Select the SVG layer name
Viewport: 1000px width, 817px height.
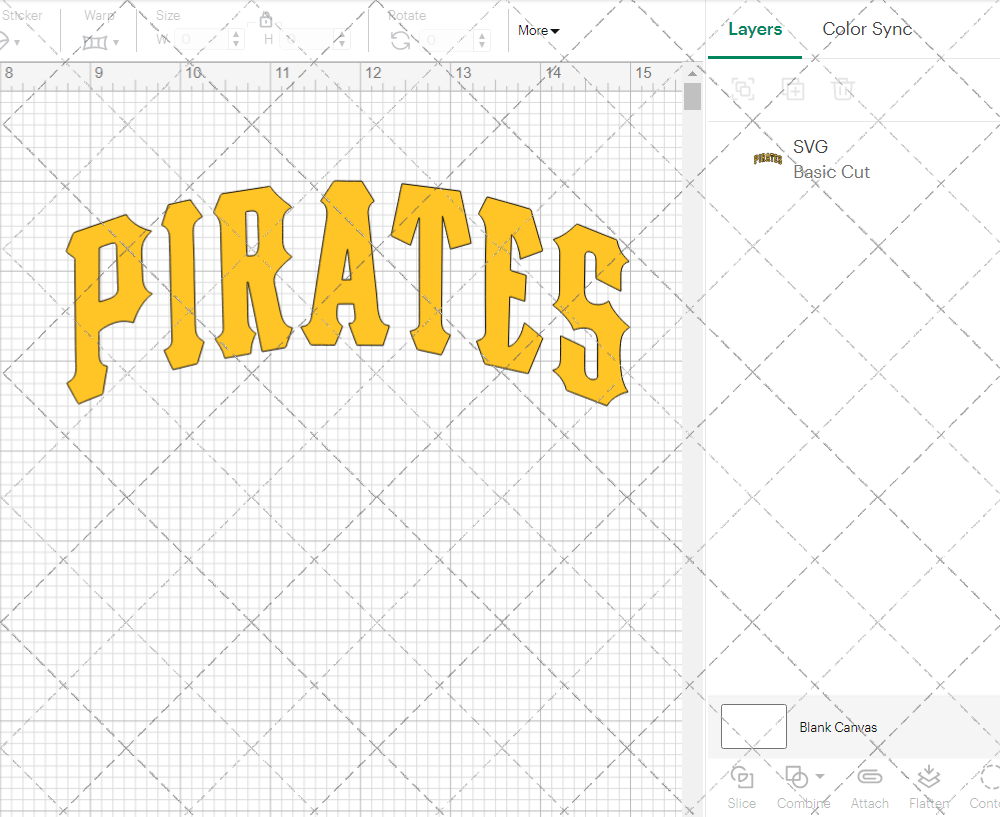click(x=810, y=147)
